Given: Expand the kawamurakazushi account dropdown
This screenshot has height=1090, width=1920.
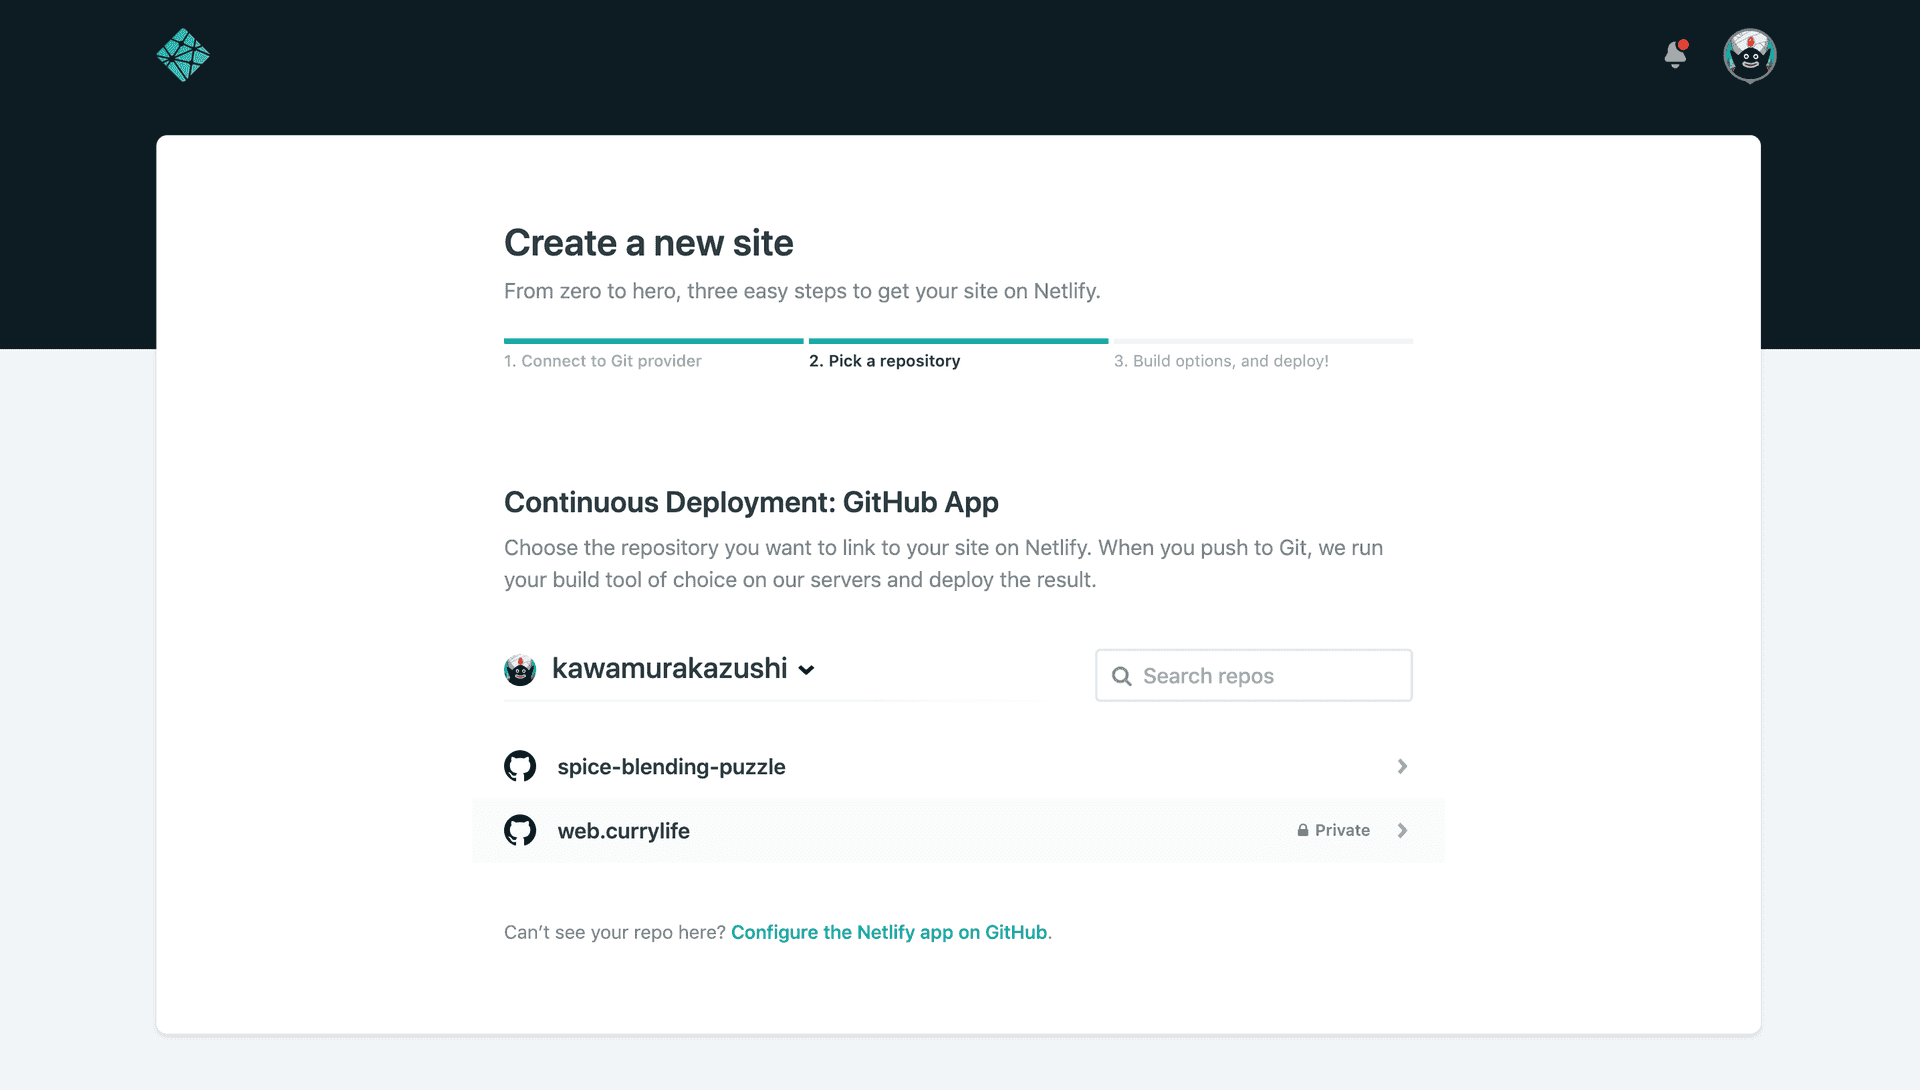Looking at the screenshot, I should pyautogui.click(x=807, y=670).
